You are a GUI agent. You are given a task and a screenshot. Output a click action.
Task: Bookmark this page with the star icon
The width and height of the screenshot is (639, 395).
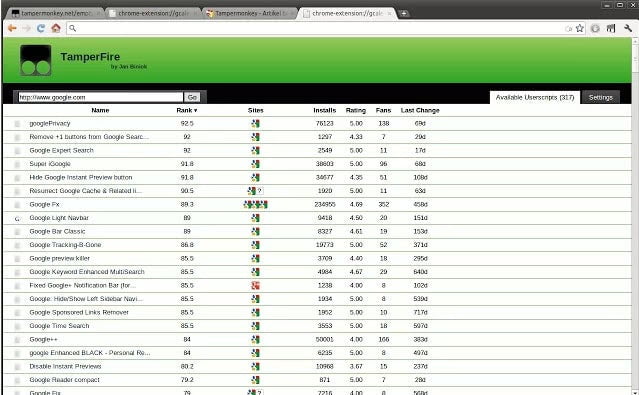[x=580, y=28]
